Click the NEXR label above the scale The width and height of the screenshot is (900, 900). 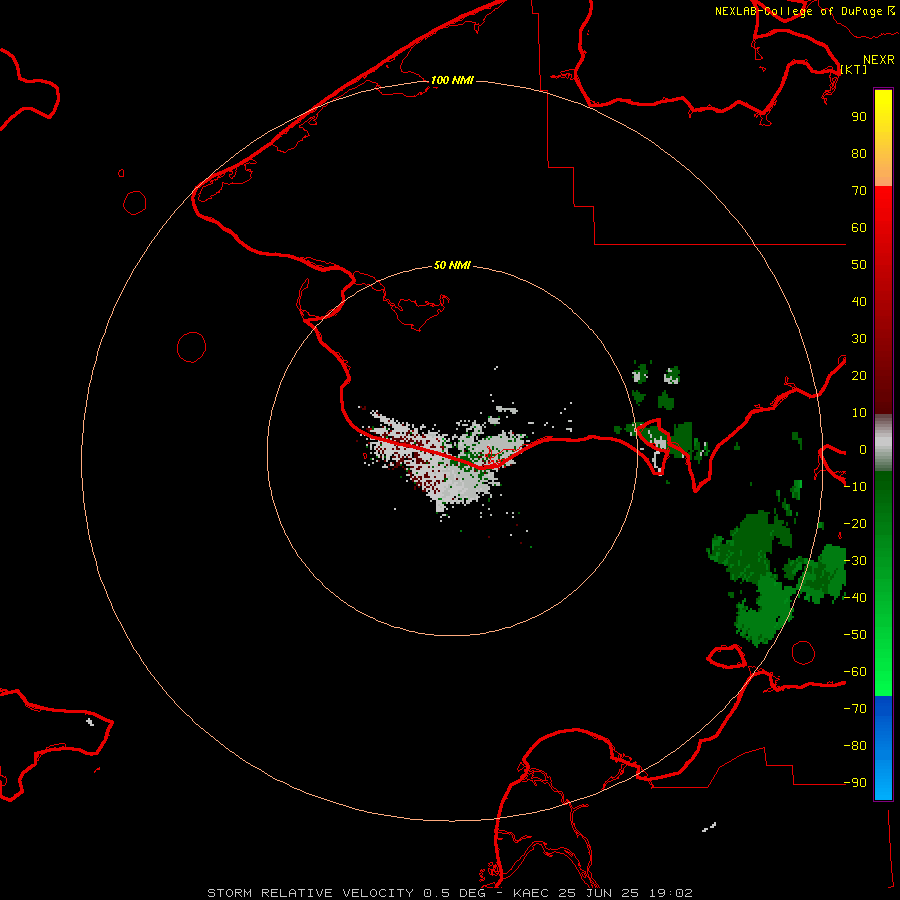point(878,60)
